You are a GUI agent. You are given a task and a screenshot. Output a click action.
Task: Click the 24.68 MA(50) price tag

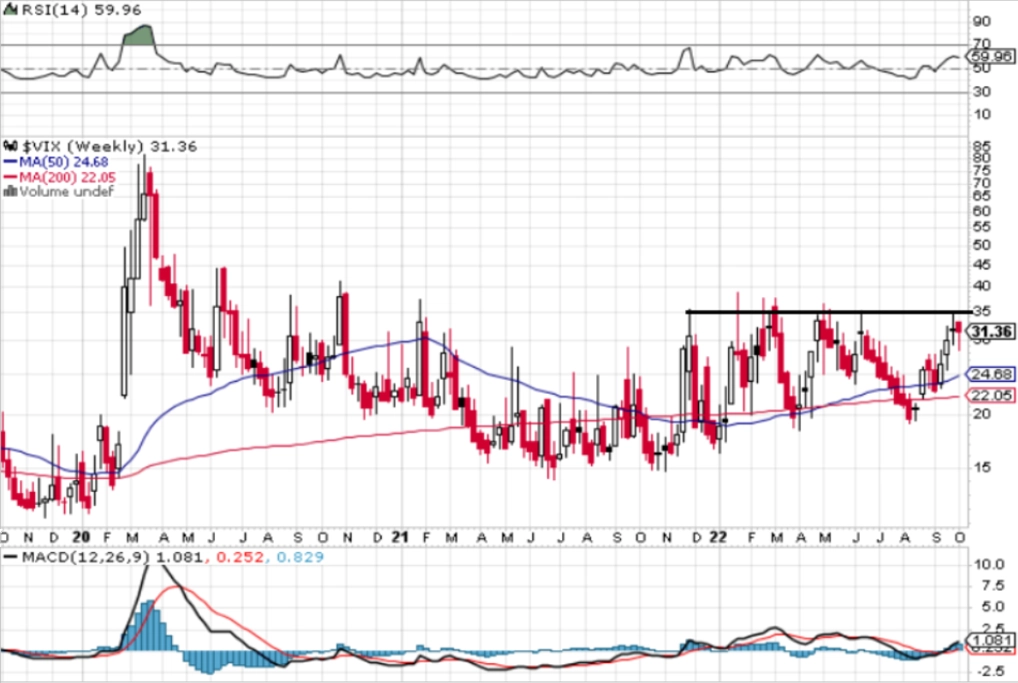tap(990, 374)
